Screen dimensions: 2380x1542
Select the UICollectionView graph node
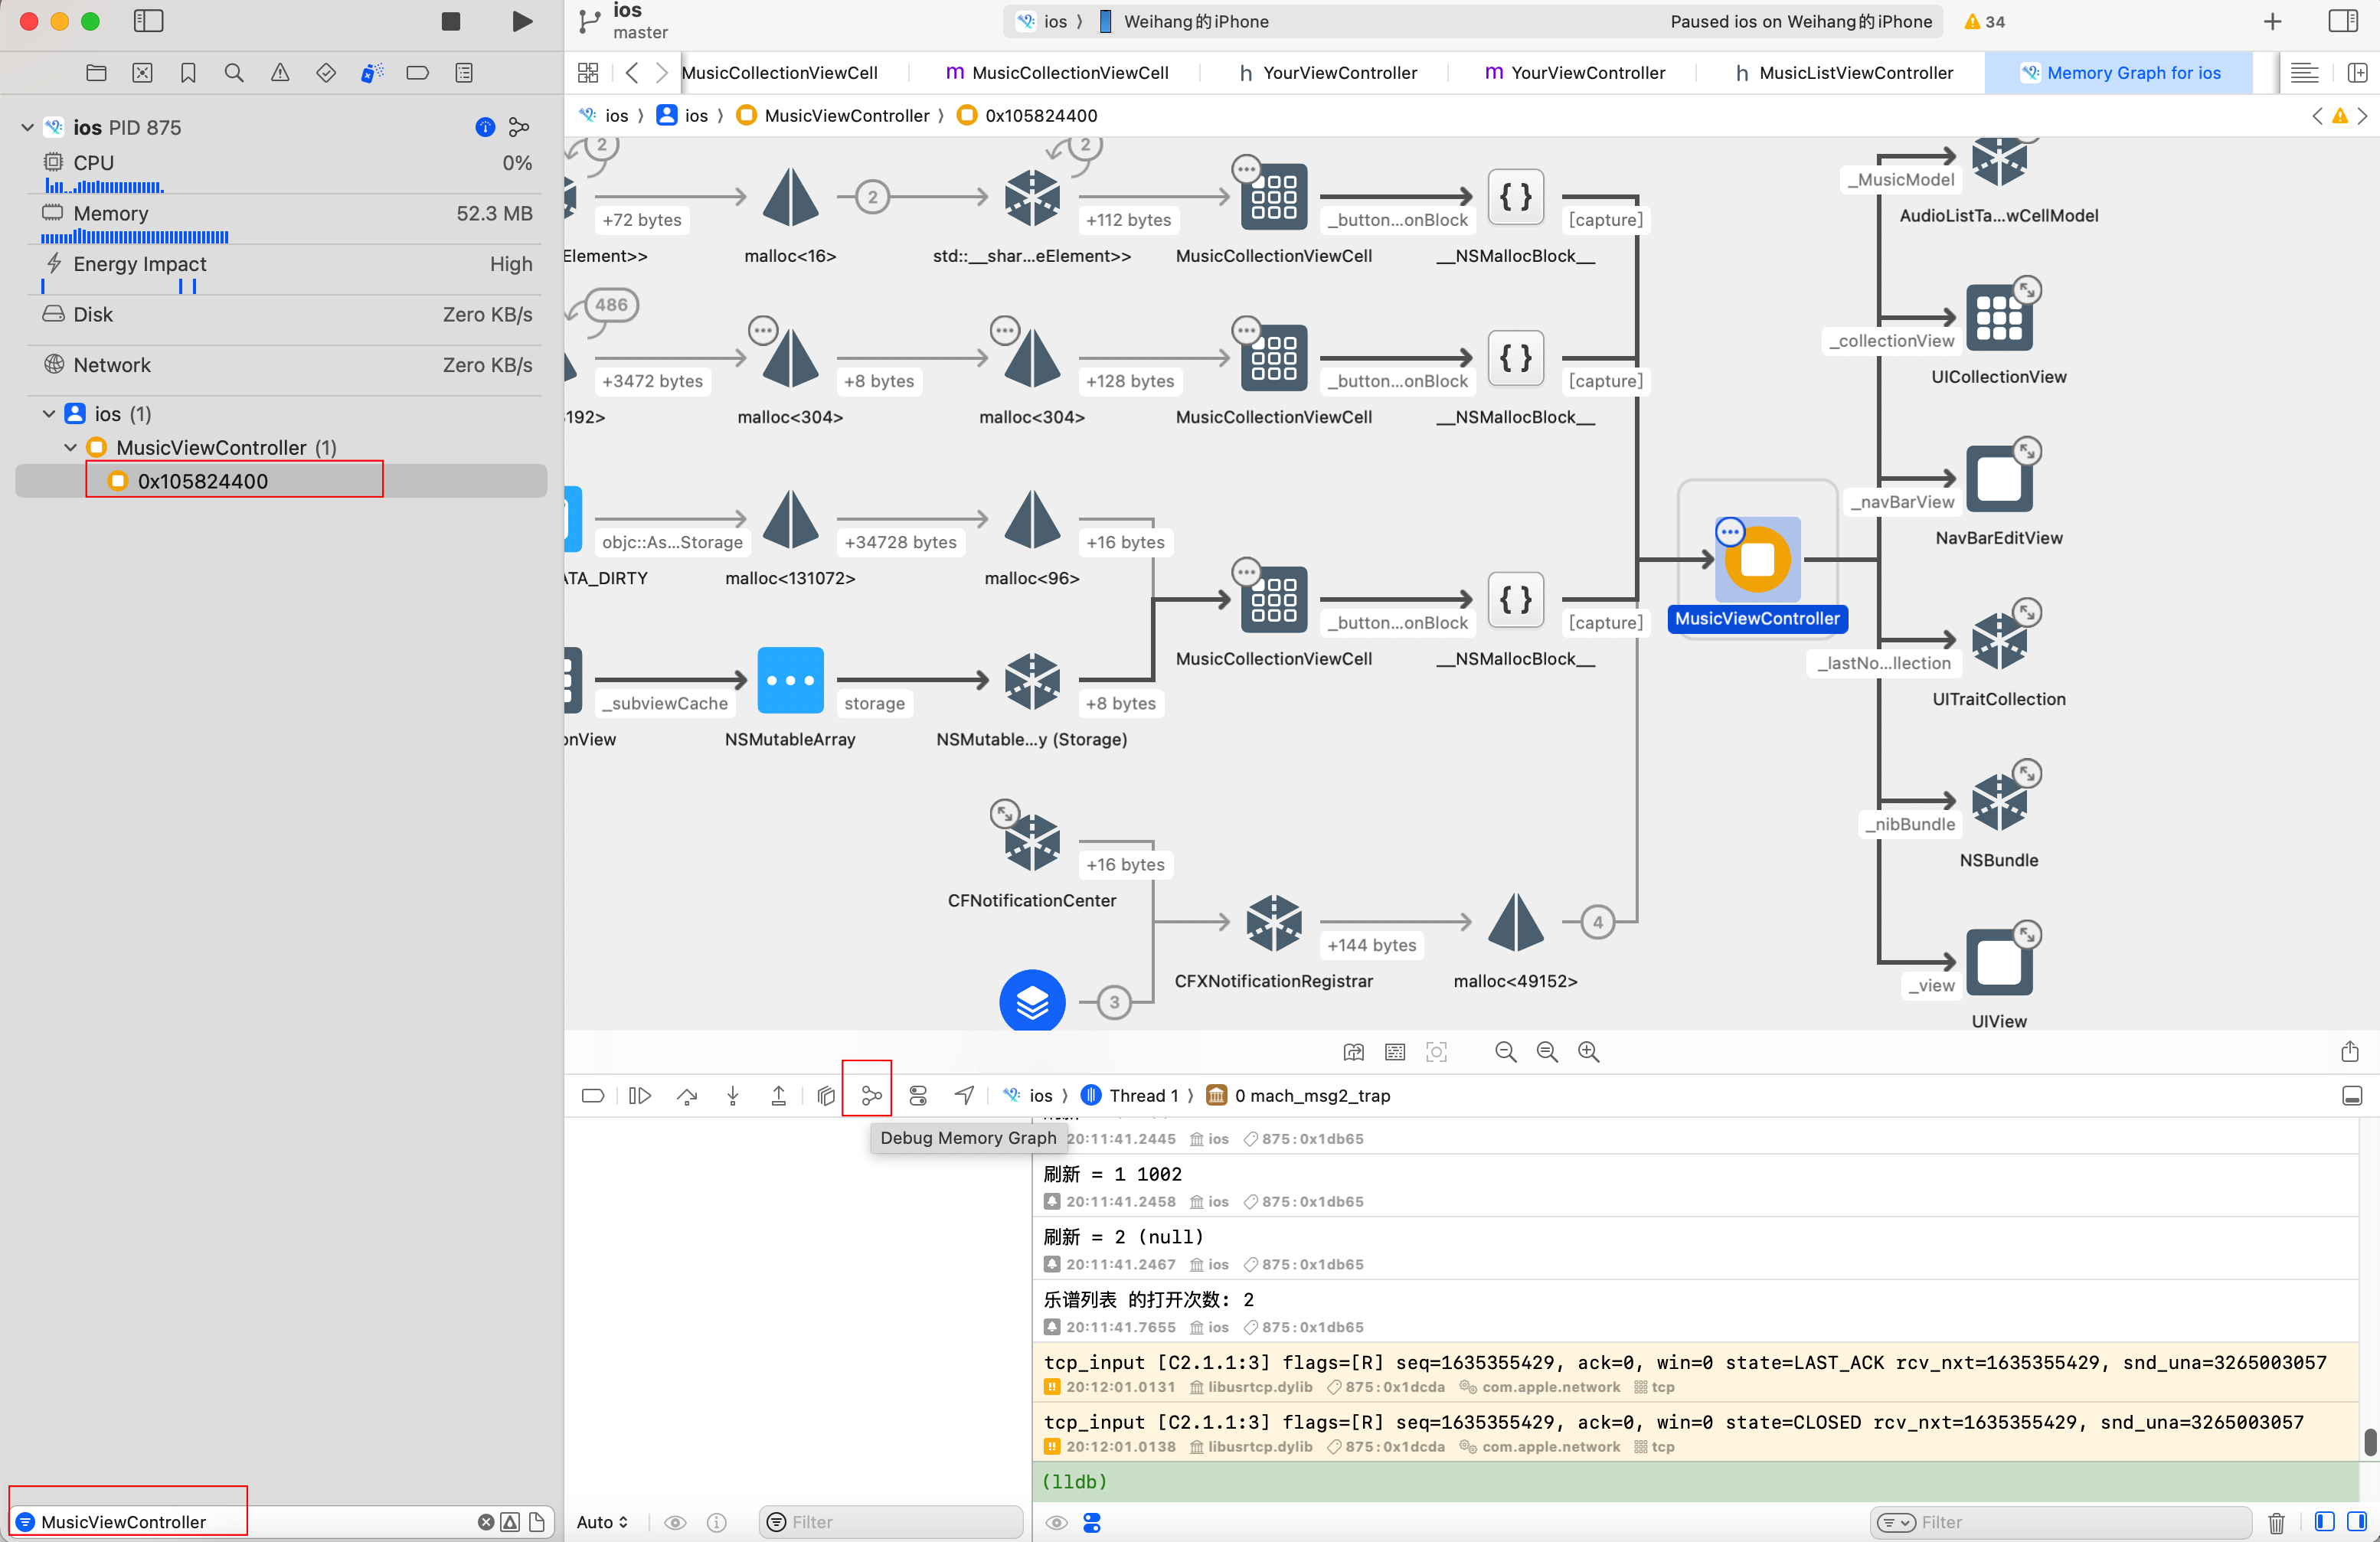pyautogui.click(x=1998, y=319)
